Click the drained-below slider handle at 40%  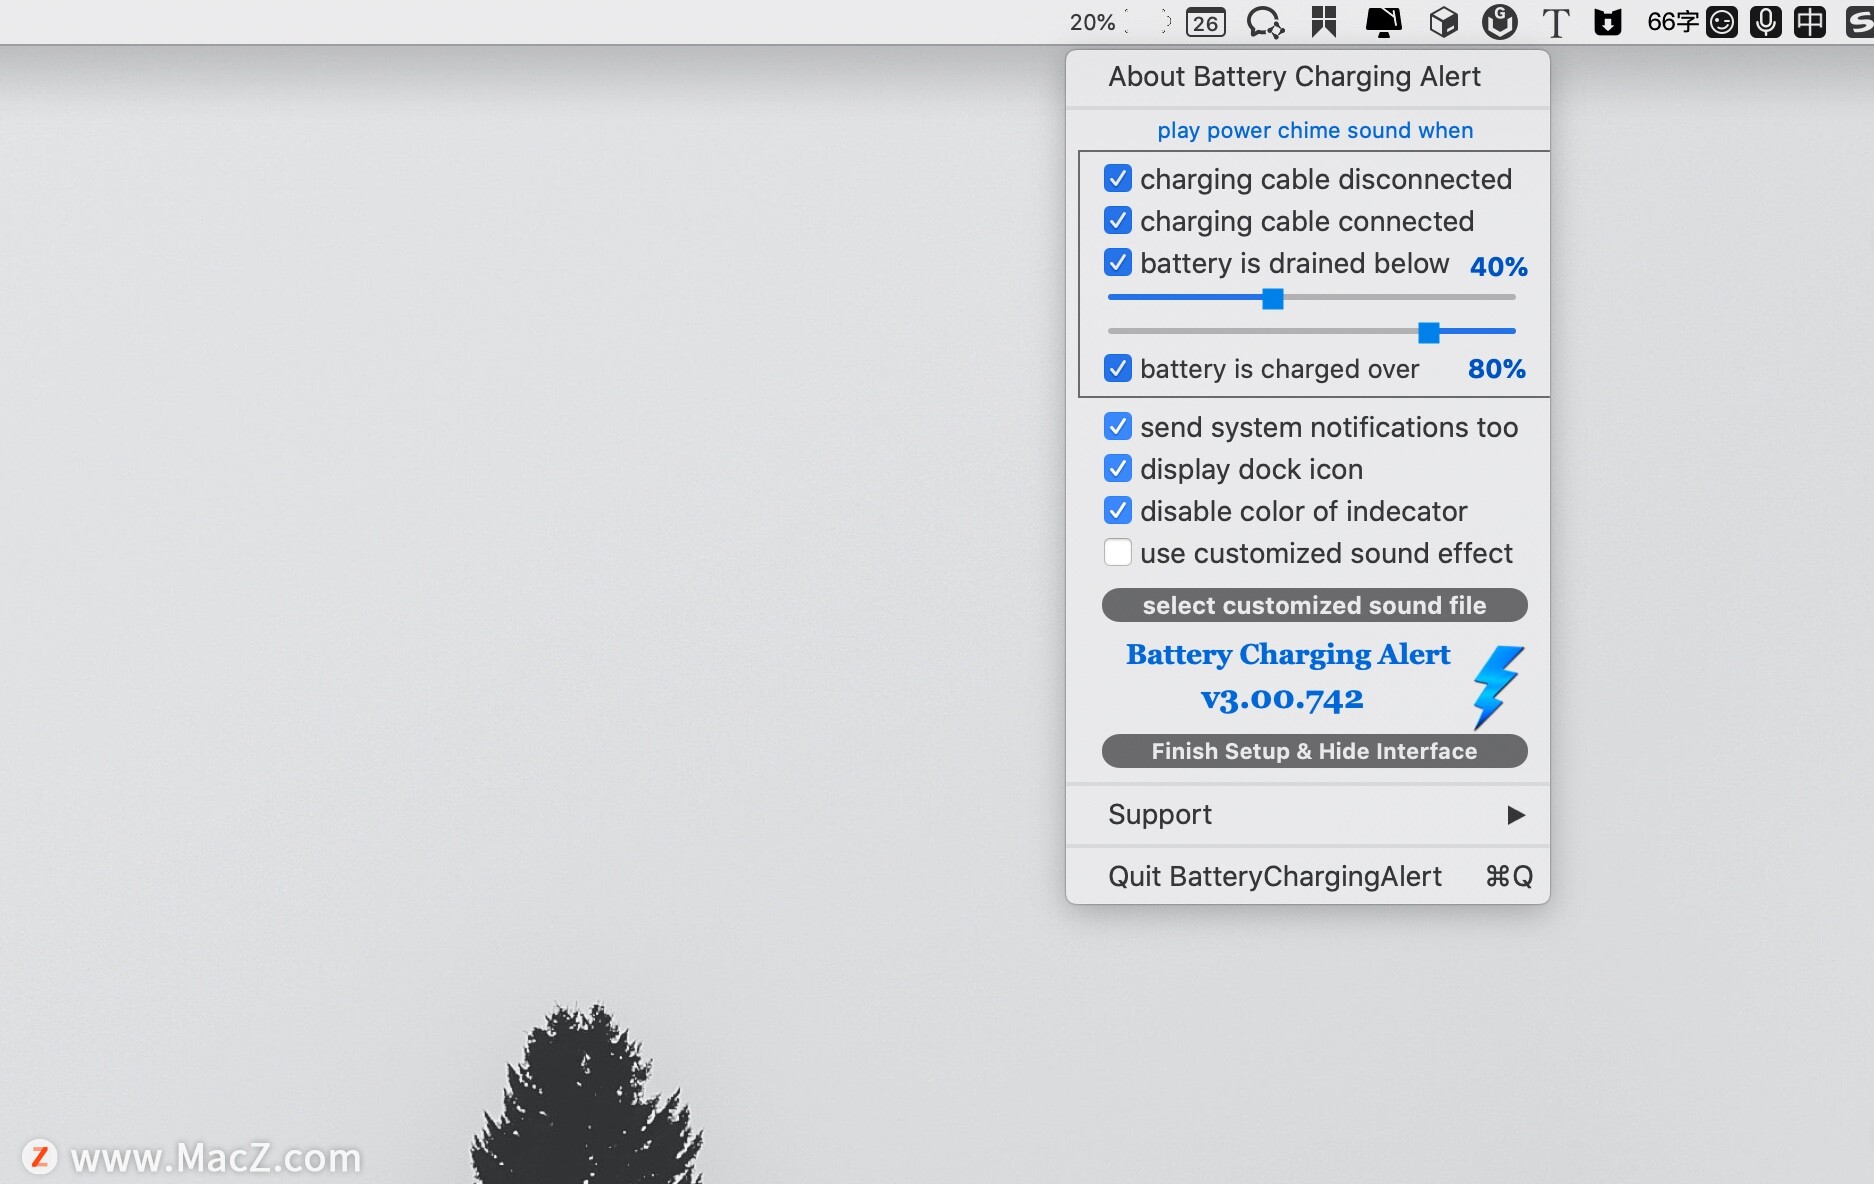1272,298
